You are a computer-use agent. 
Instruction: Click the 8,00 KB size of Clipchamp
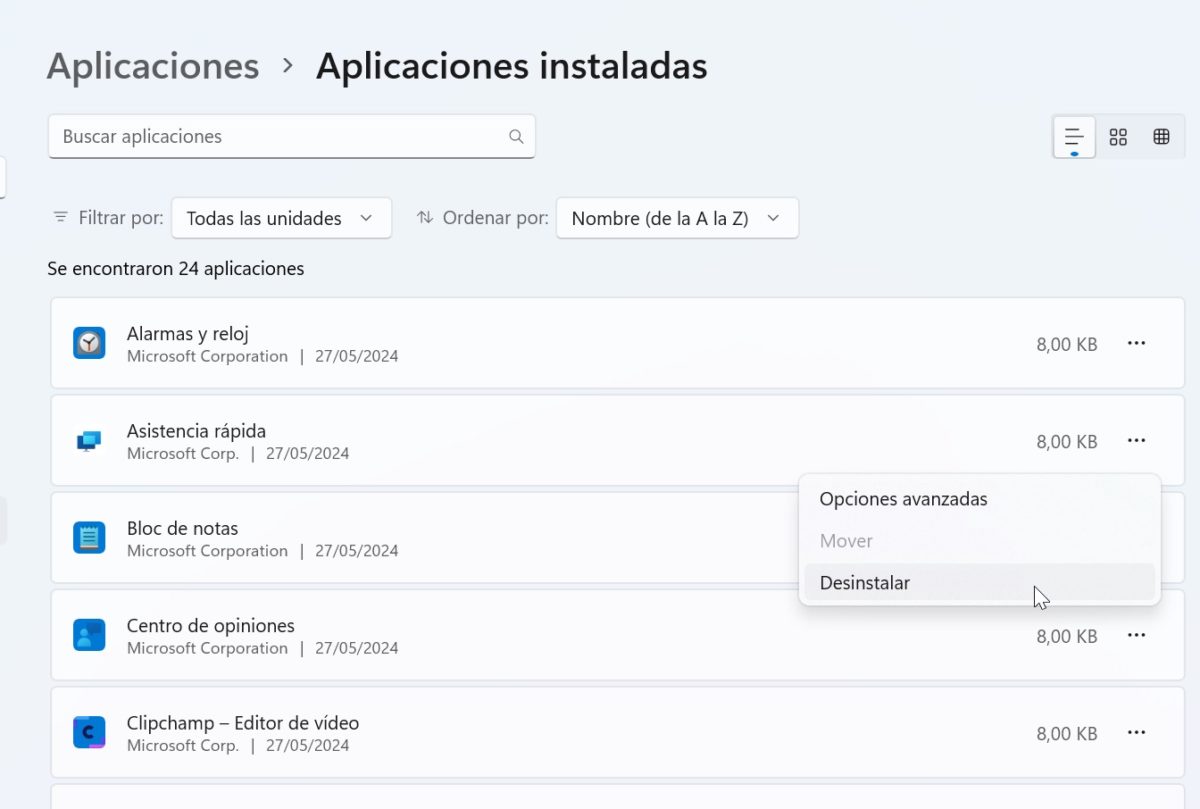[x=1067, y=733]
